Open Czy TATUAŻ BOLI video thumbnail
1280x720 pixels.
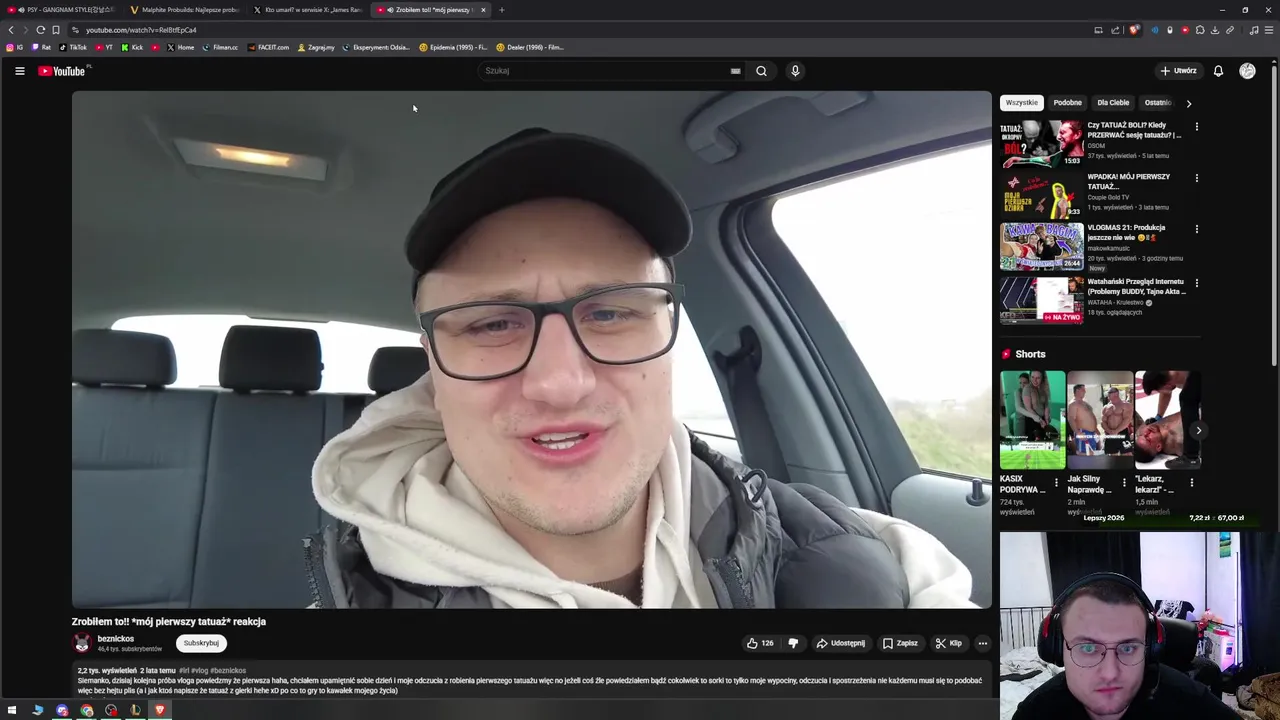pyautogui.click(x=1042, y=143)
